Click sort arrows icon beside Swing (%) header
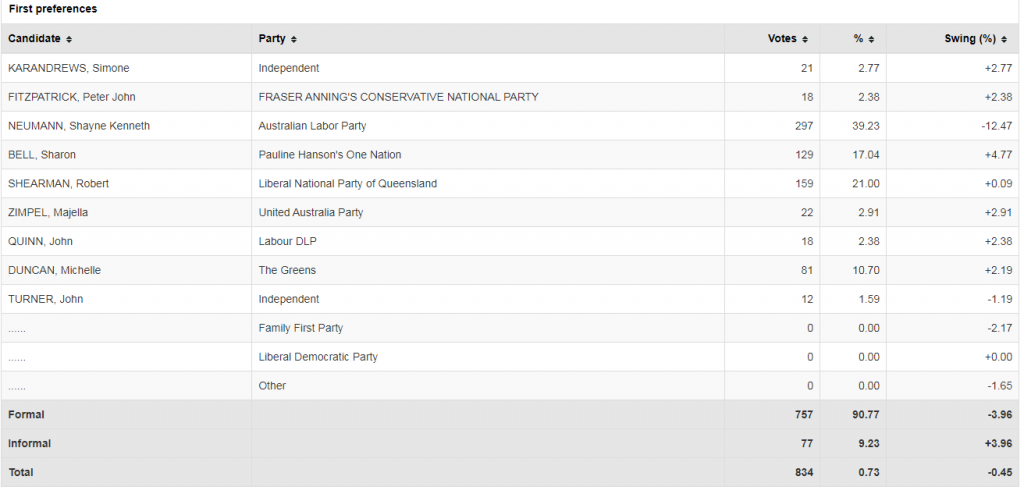Screen dimensions: 1024x494 (x=1005, y=39)
